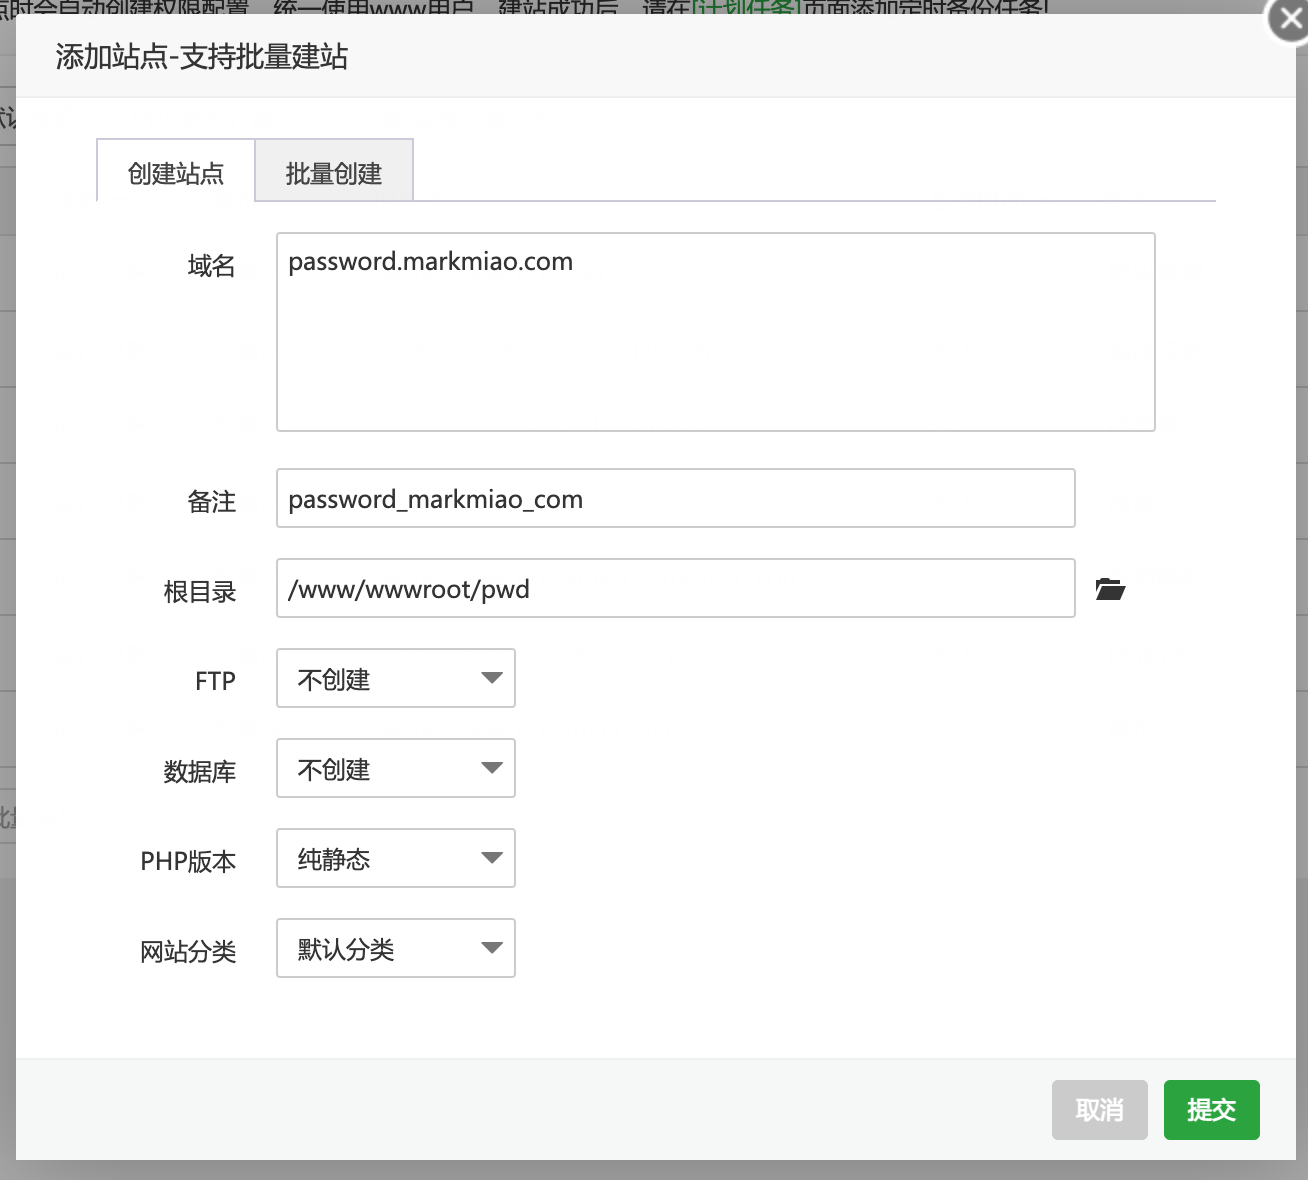1308x1180 pixels.
Task: Select the 创建站点 tab
Action: pyautogui.click(x=176, y=172)
